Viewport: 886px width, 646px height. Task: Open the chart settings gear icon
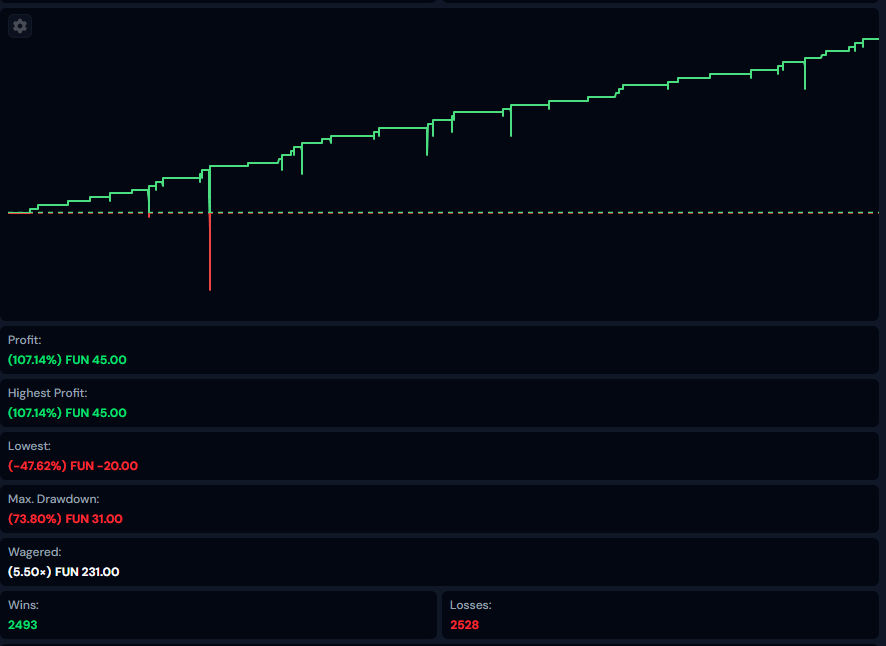(20, 26)
